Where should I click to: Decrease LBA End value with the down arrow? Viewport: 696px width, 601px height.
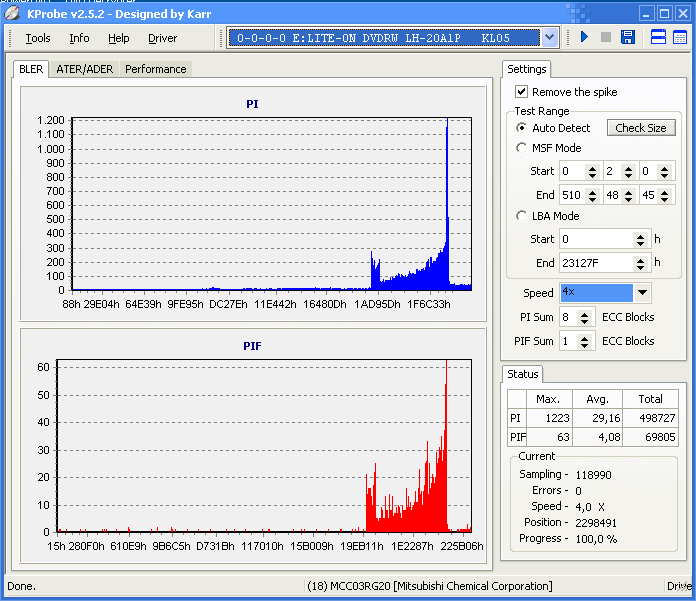coord(640,268)
